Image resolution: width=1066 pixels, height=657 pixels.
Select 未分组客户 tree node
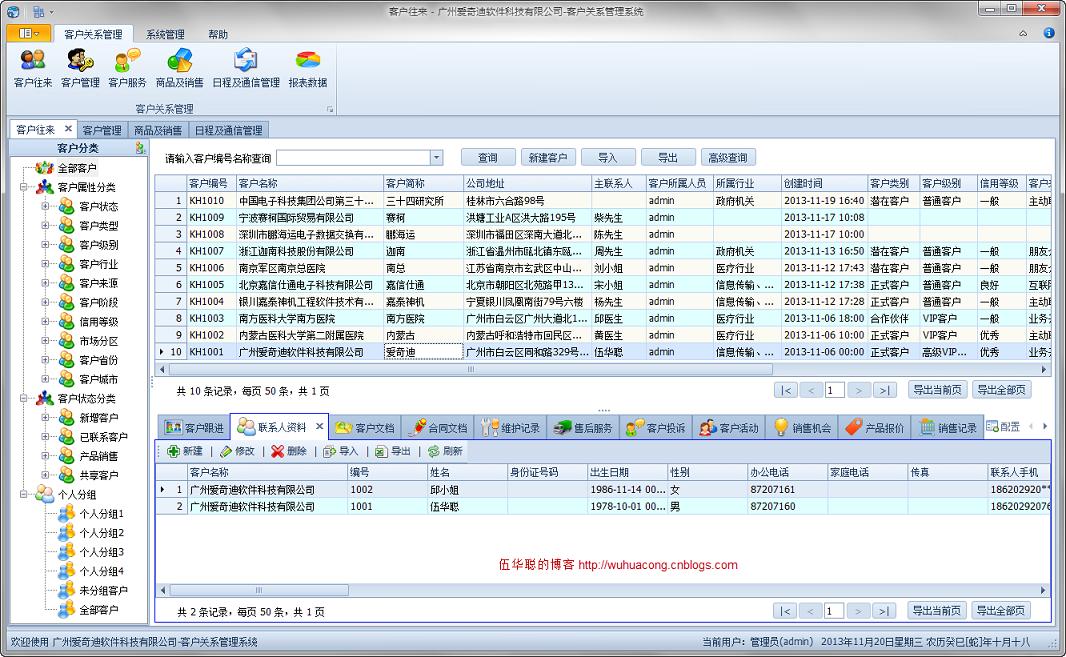click(103, 590)
